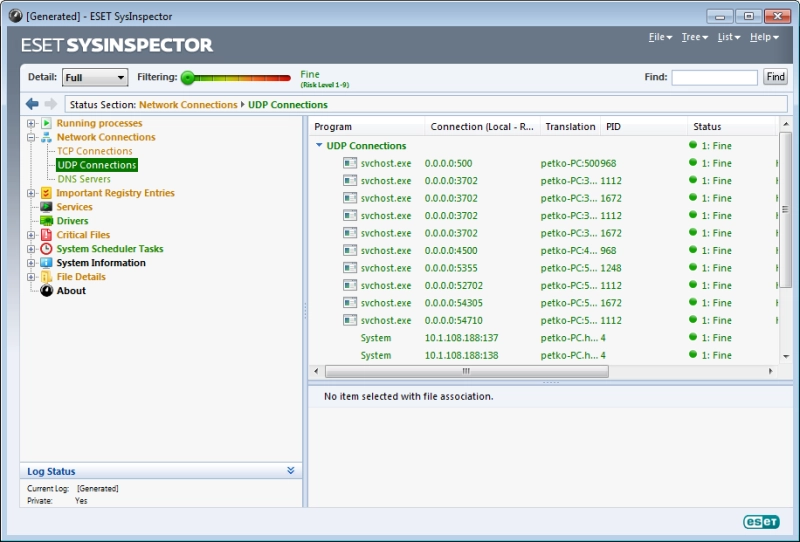Click the Running processes play icon
The height and width of the screenshot is (542, 800).
[46, 123]
